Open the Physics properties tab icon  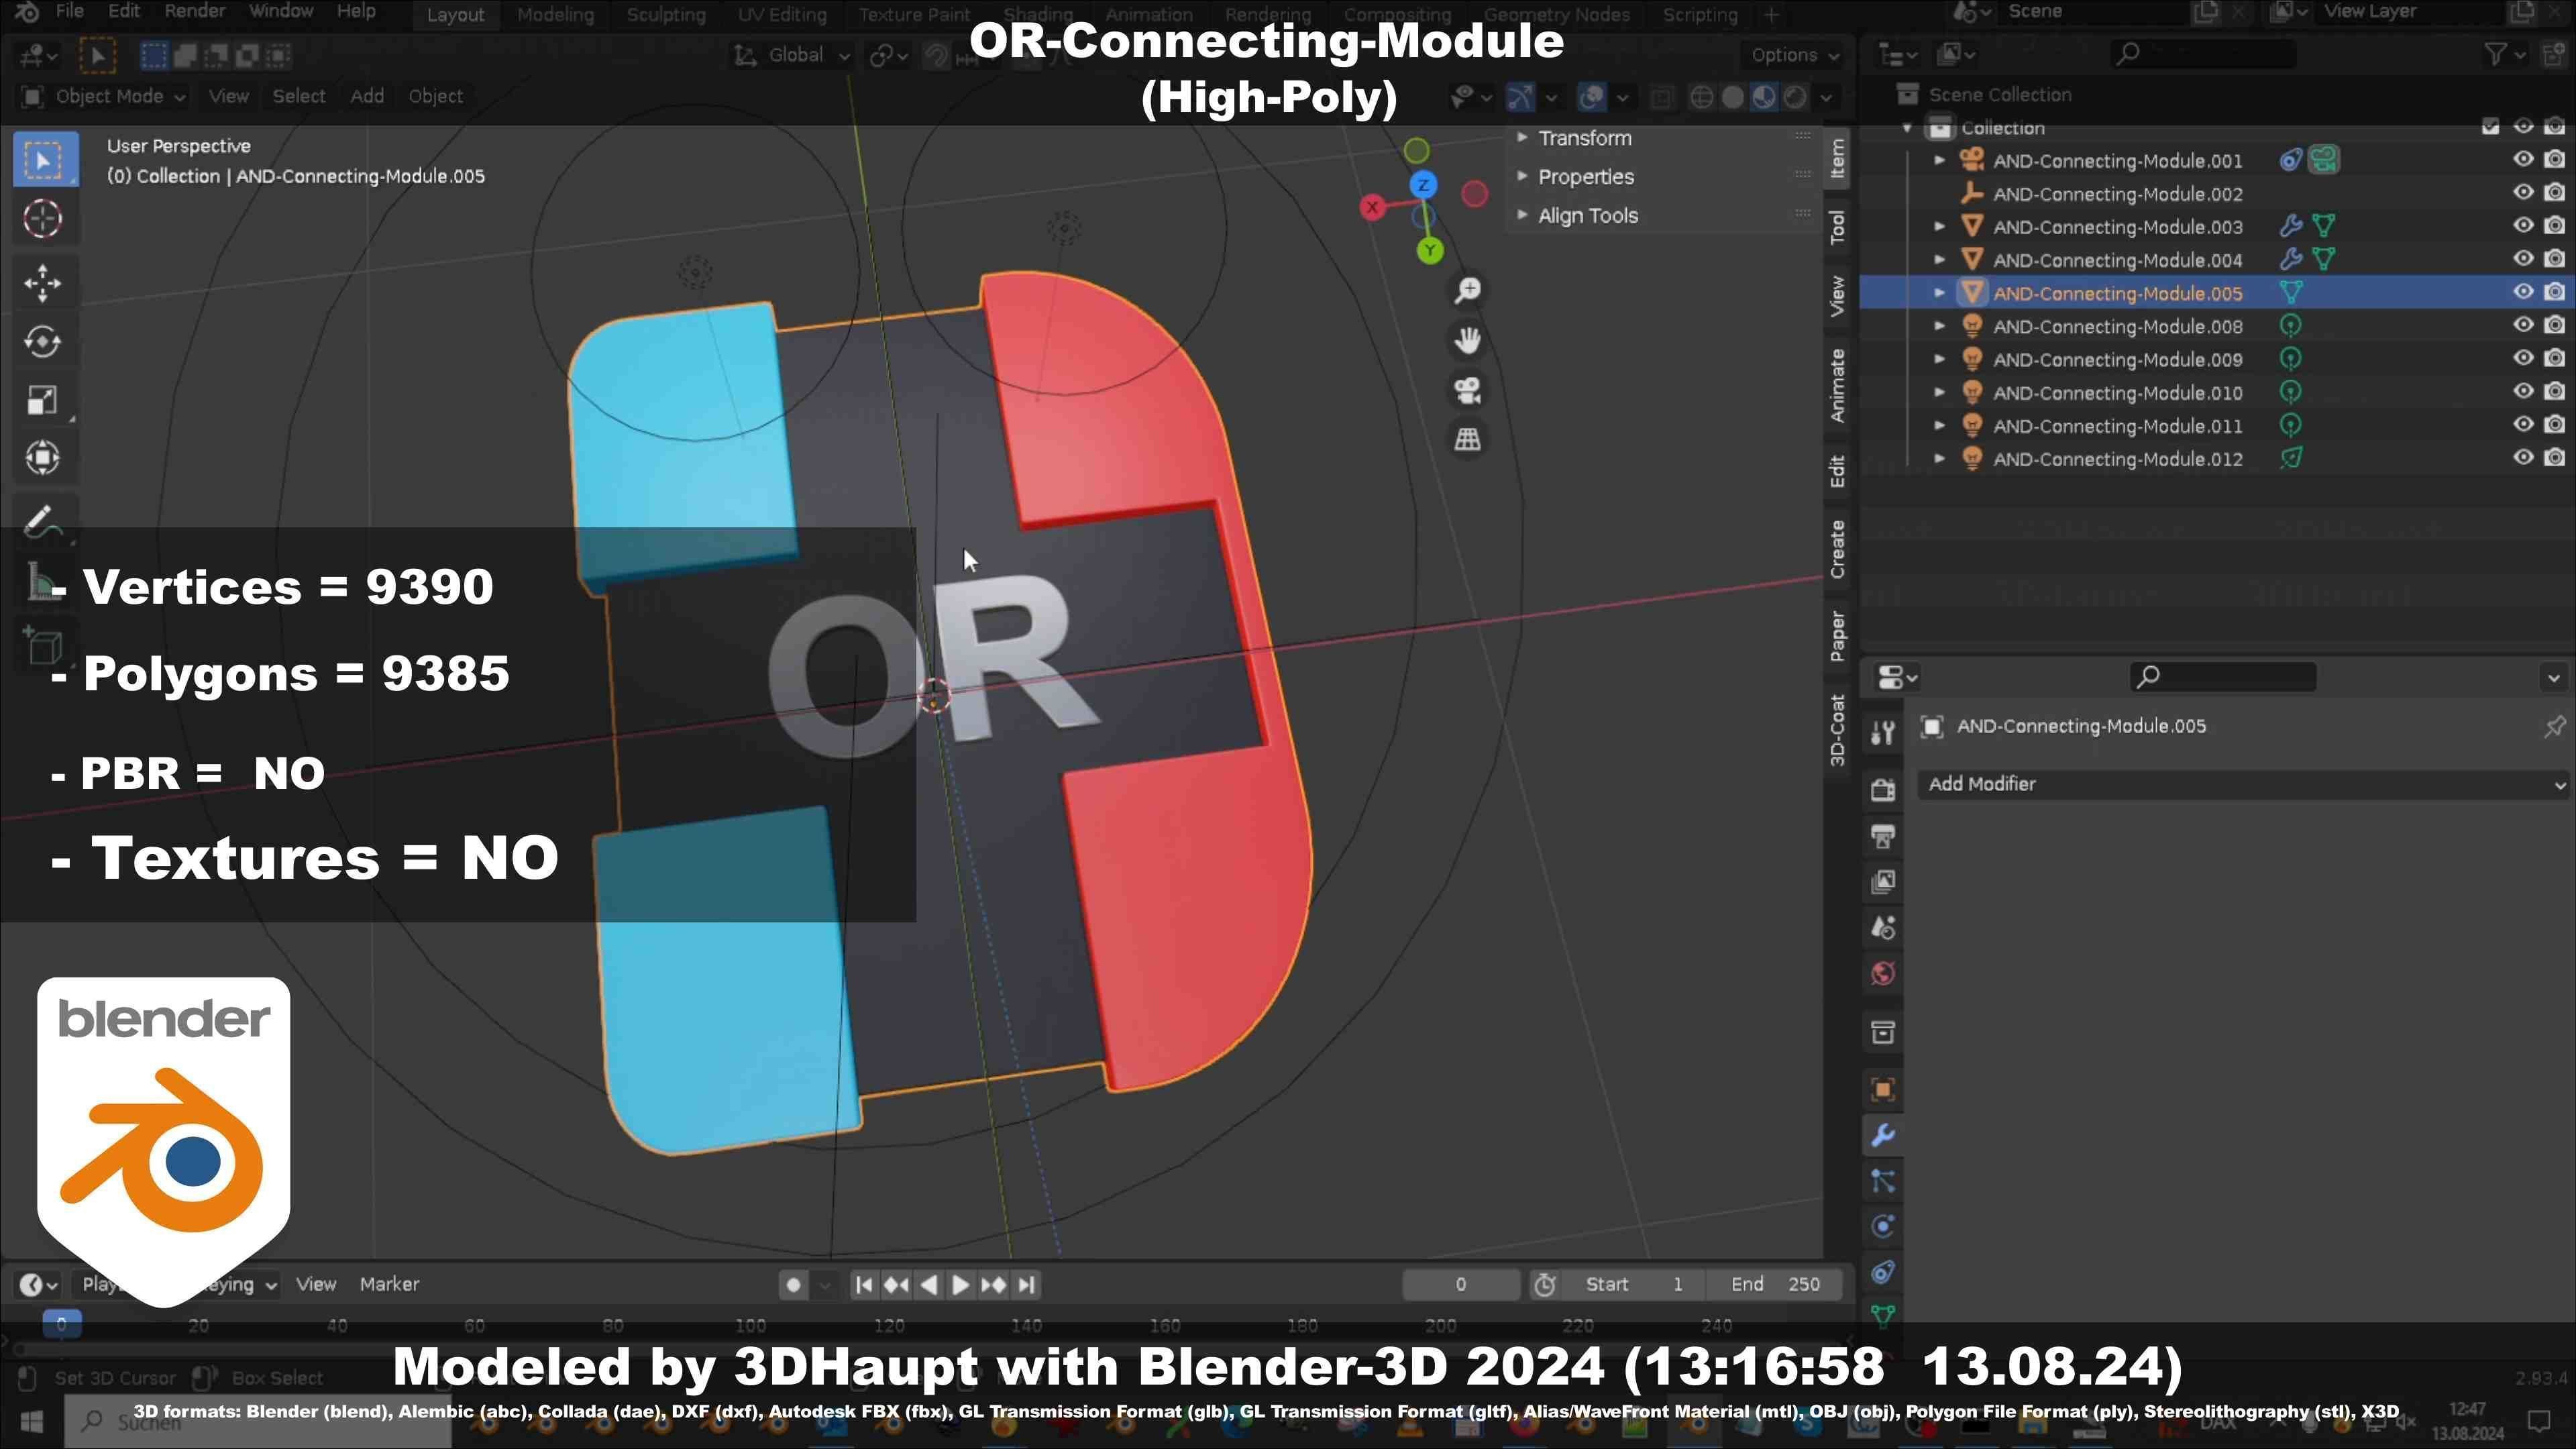(x=1883, y=1227)
